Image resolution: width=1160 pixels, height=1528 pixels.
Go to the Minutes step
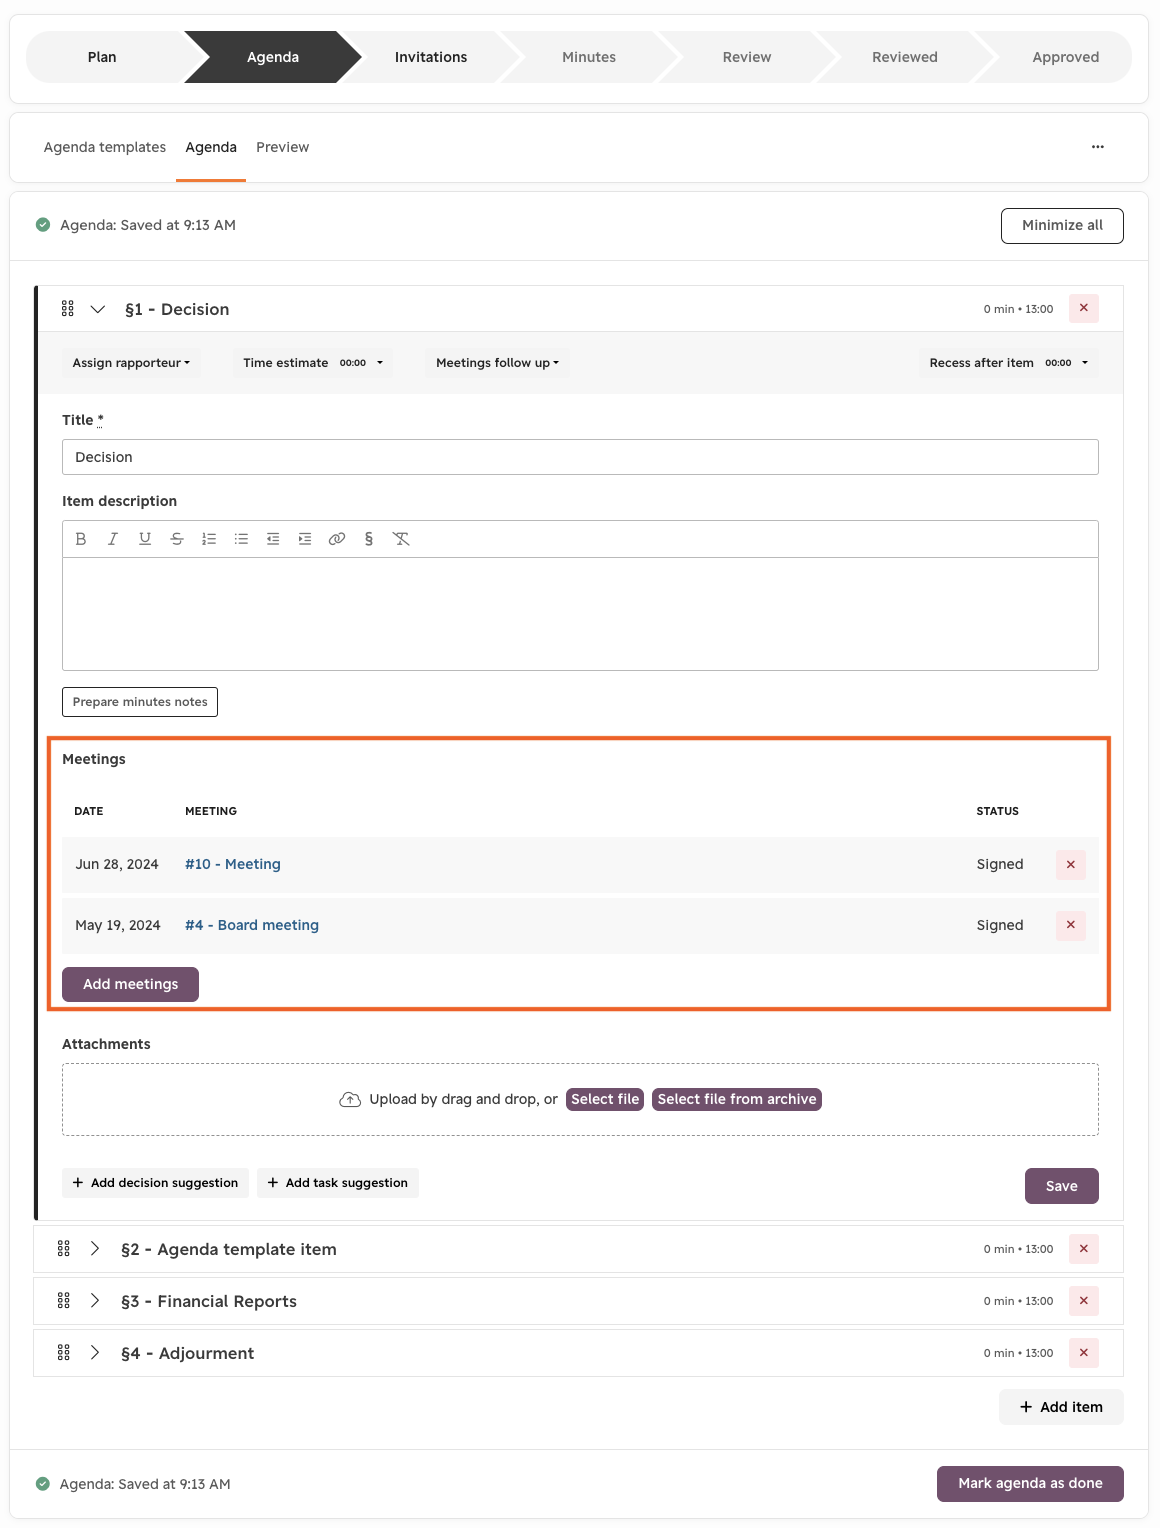589,57
